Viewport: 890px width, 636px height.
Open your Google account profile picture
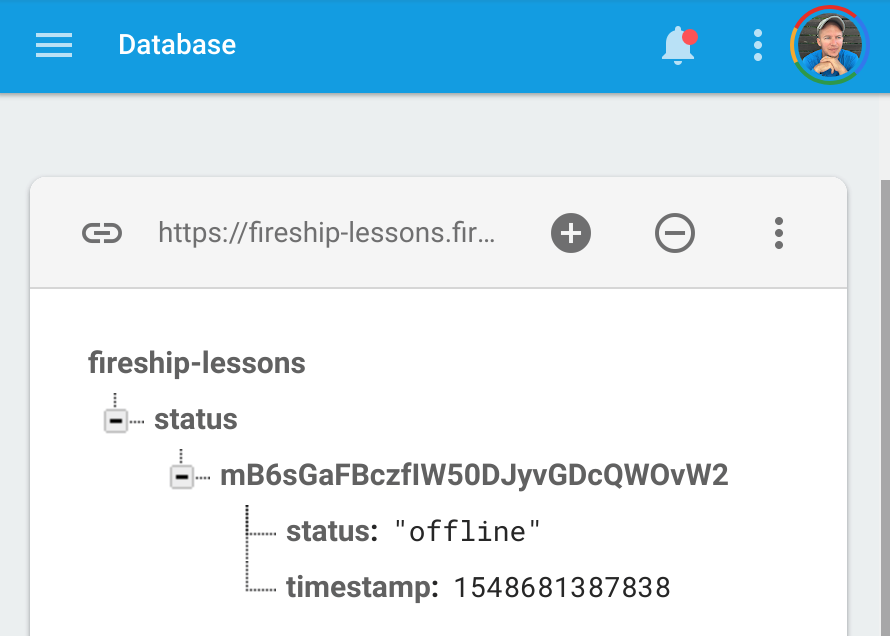828,45
